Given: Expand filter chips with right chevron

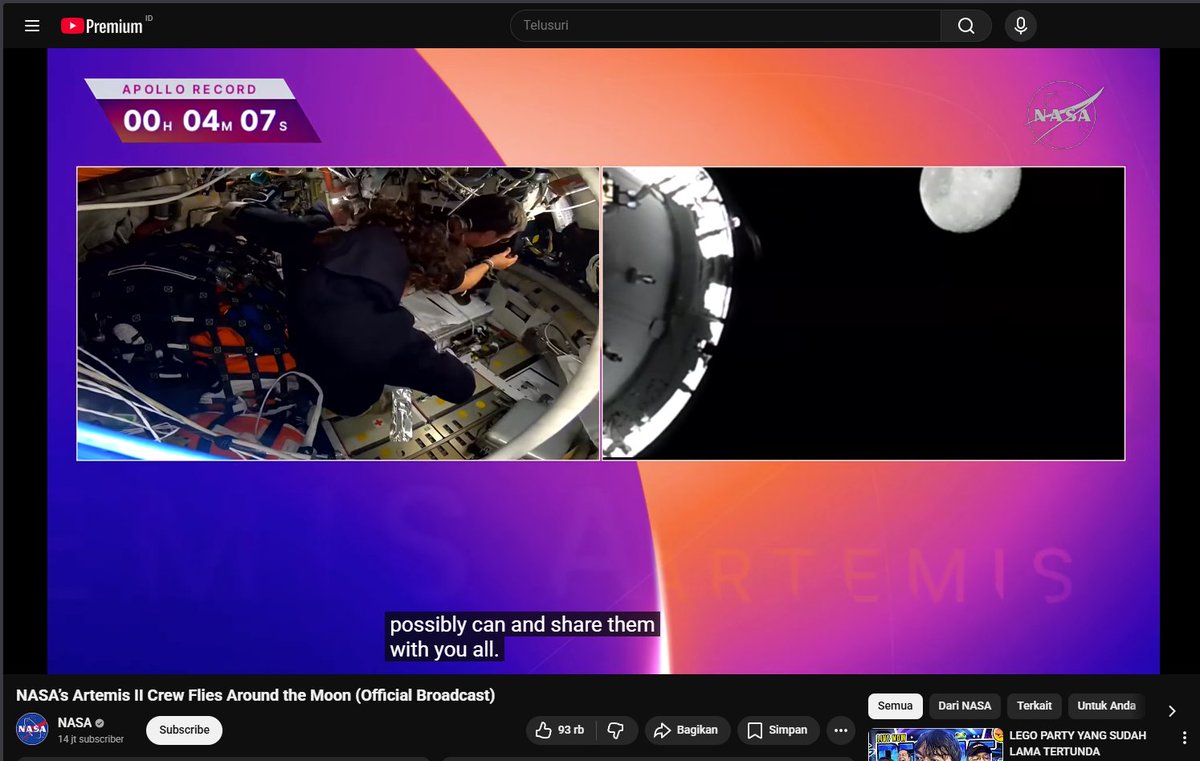Looking at the screenshot, I should (1172, 711).
